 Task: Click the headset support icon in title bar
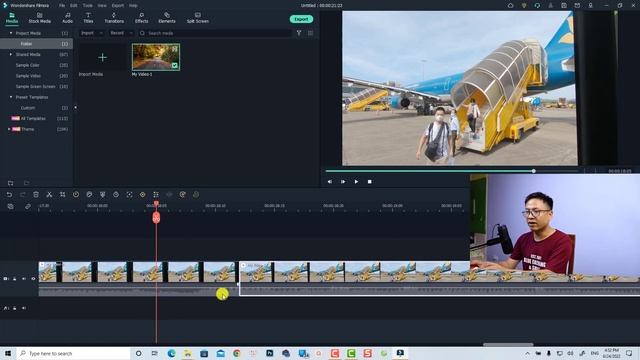coord(537,5)
